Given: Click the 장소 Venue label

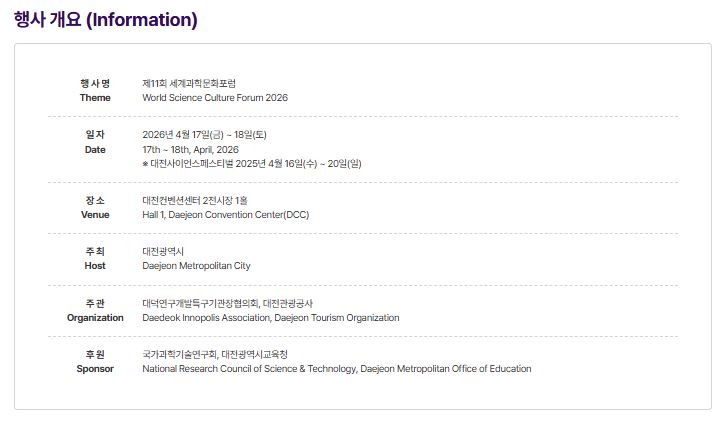Looking at the screenshot, I should point(95,207).
